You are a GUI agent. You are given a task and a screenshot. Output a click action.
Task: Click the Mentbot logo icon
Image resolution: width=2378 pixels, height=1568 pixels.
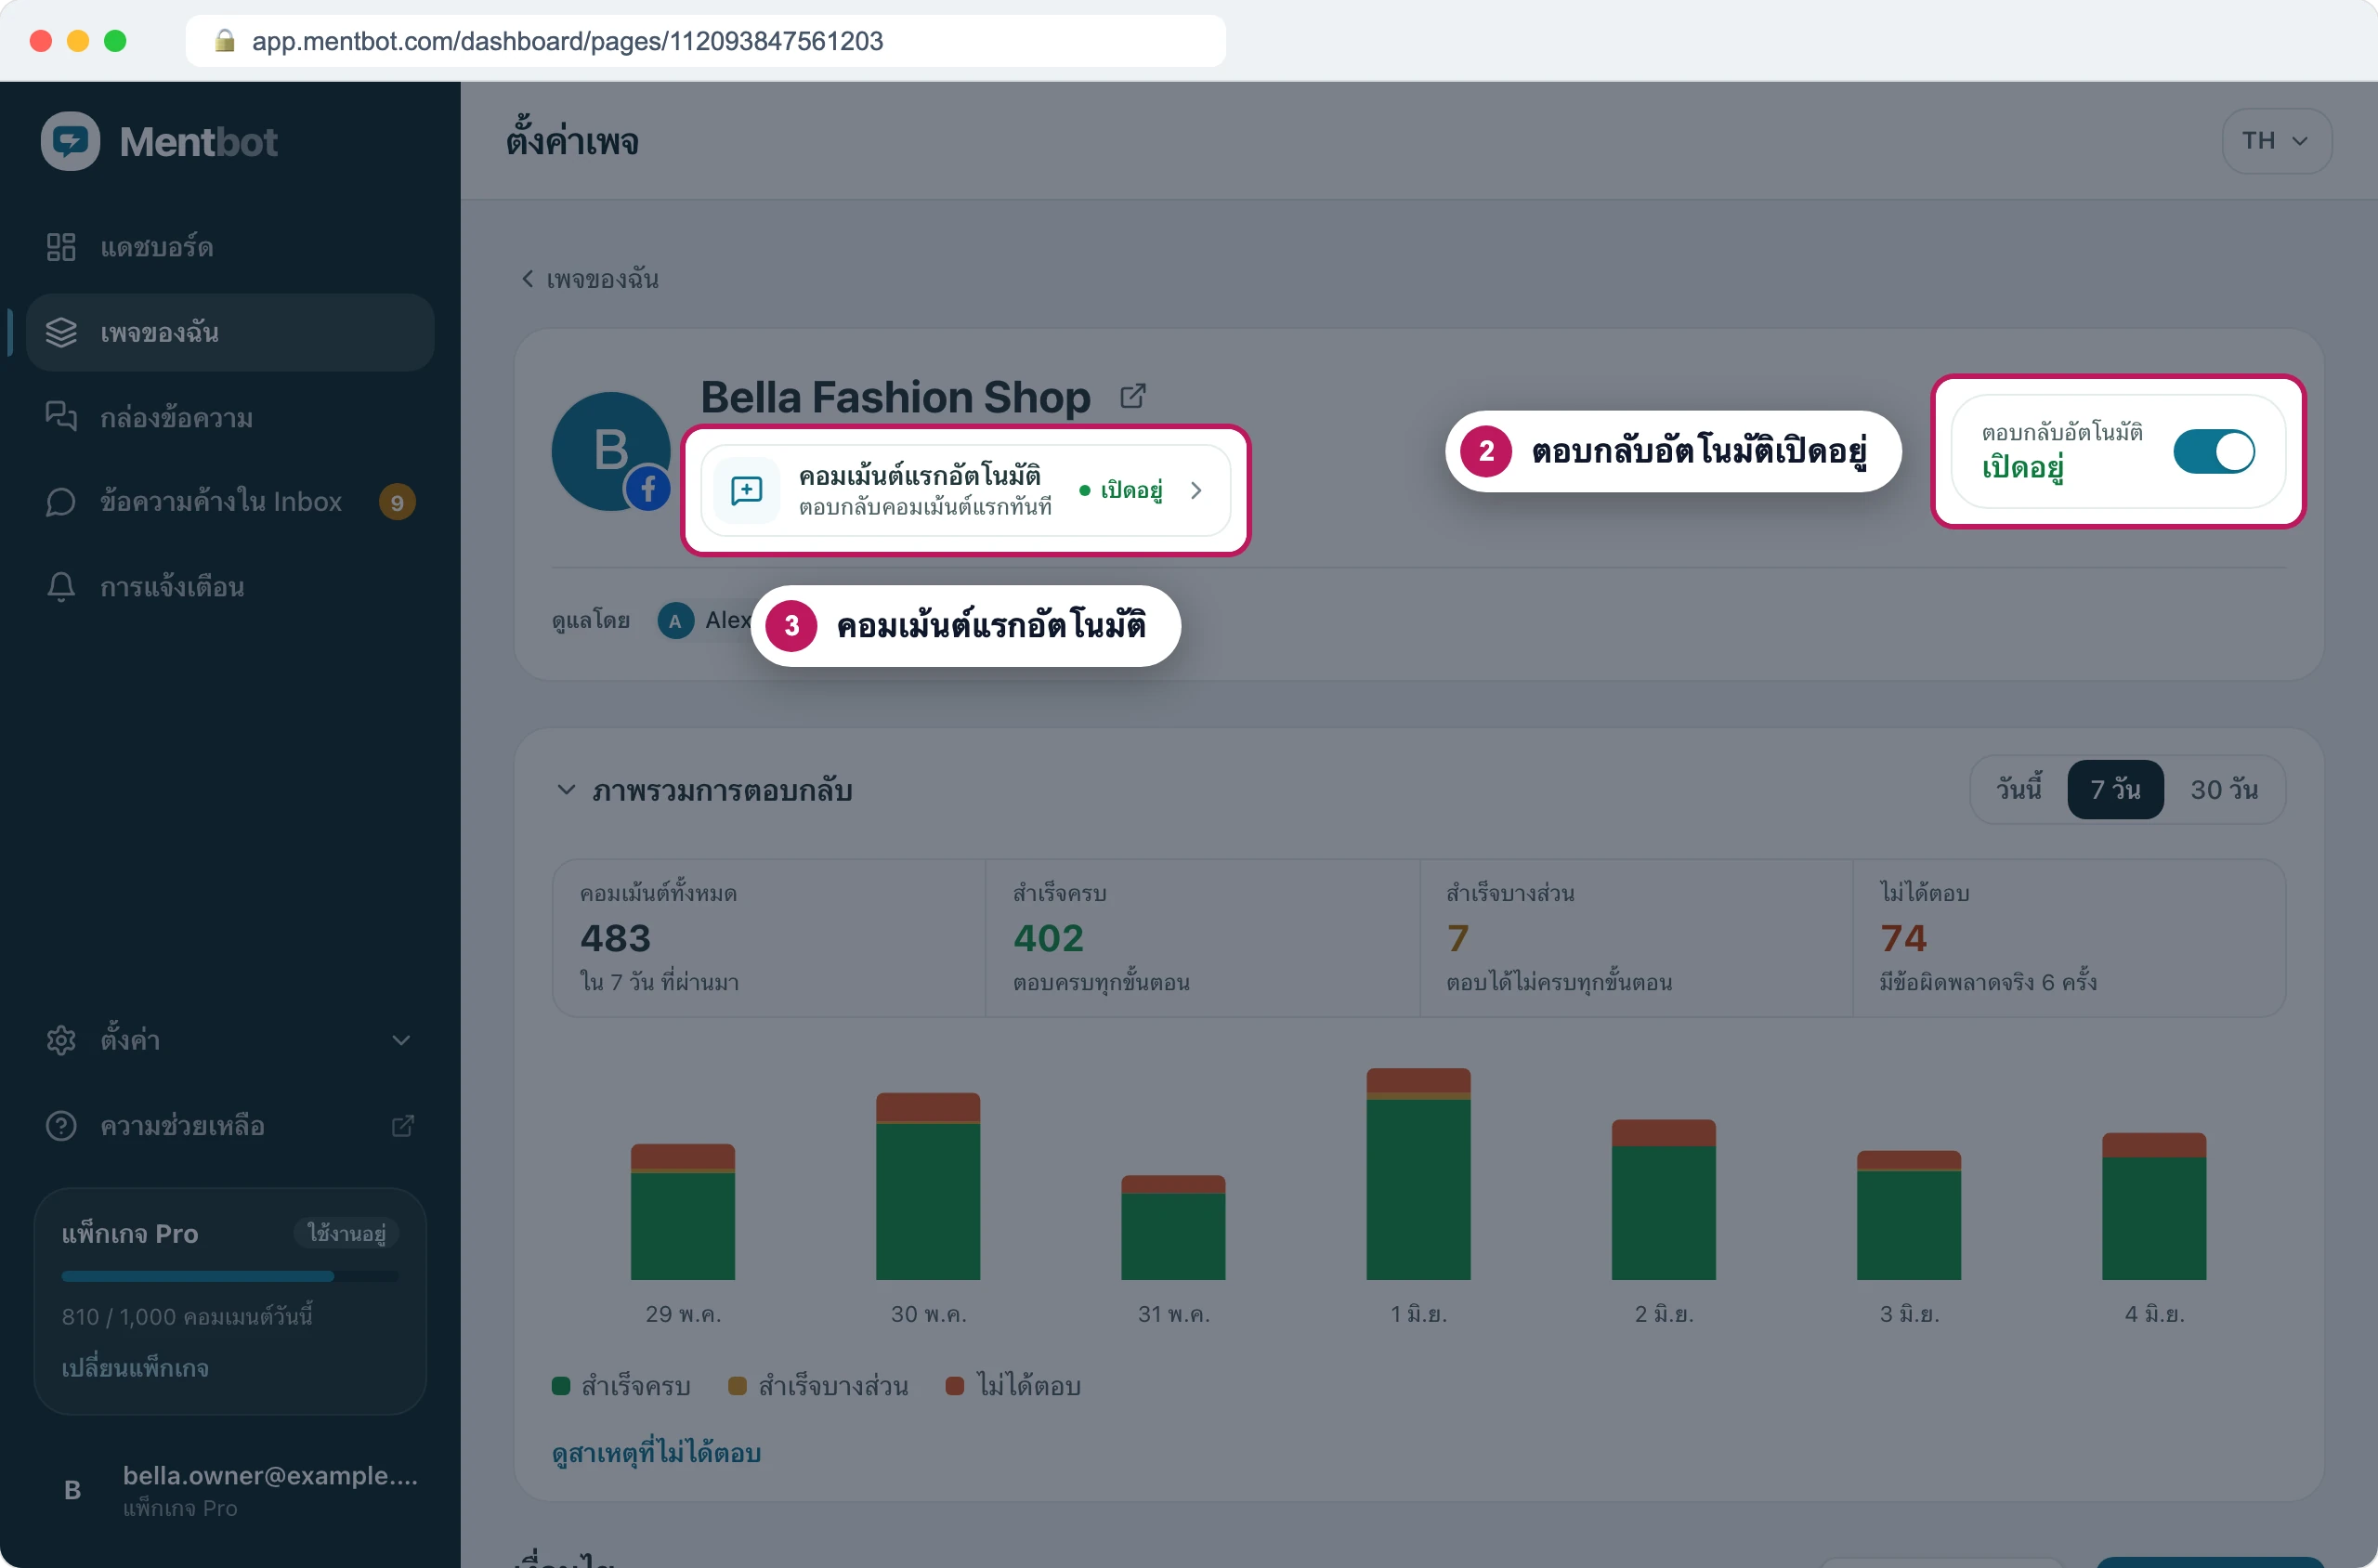pos(70,141)
